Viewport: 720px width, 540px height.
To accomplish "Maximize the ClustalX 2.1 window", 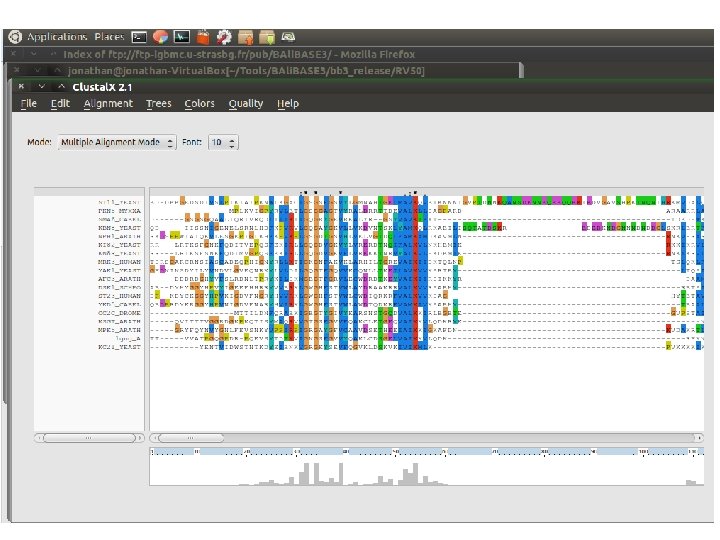I will click(x=61, y=86).
